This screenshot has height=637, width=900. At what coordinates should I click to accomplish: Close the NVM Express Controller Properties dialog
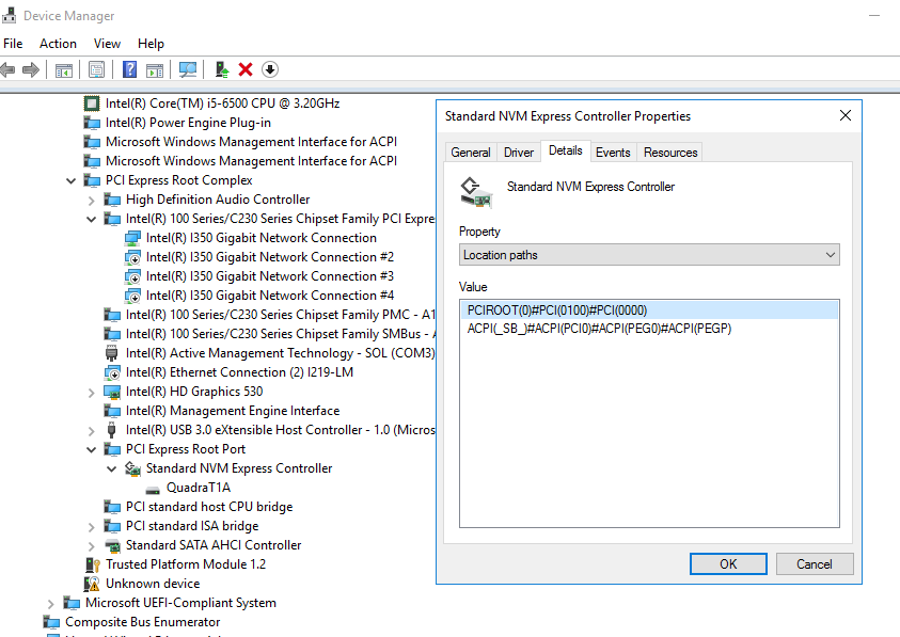[x=845, y=116]
